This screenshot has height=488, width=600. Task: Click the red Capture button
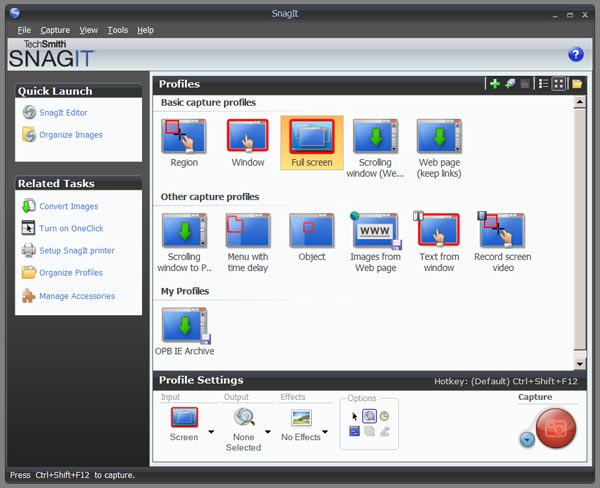coord(556,428)
